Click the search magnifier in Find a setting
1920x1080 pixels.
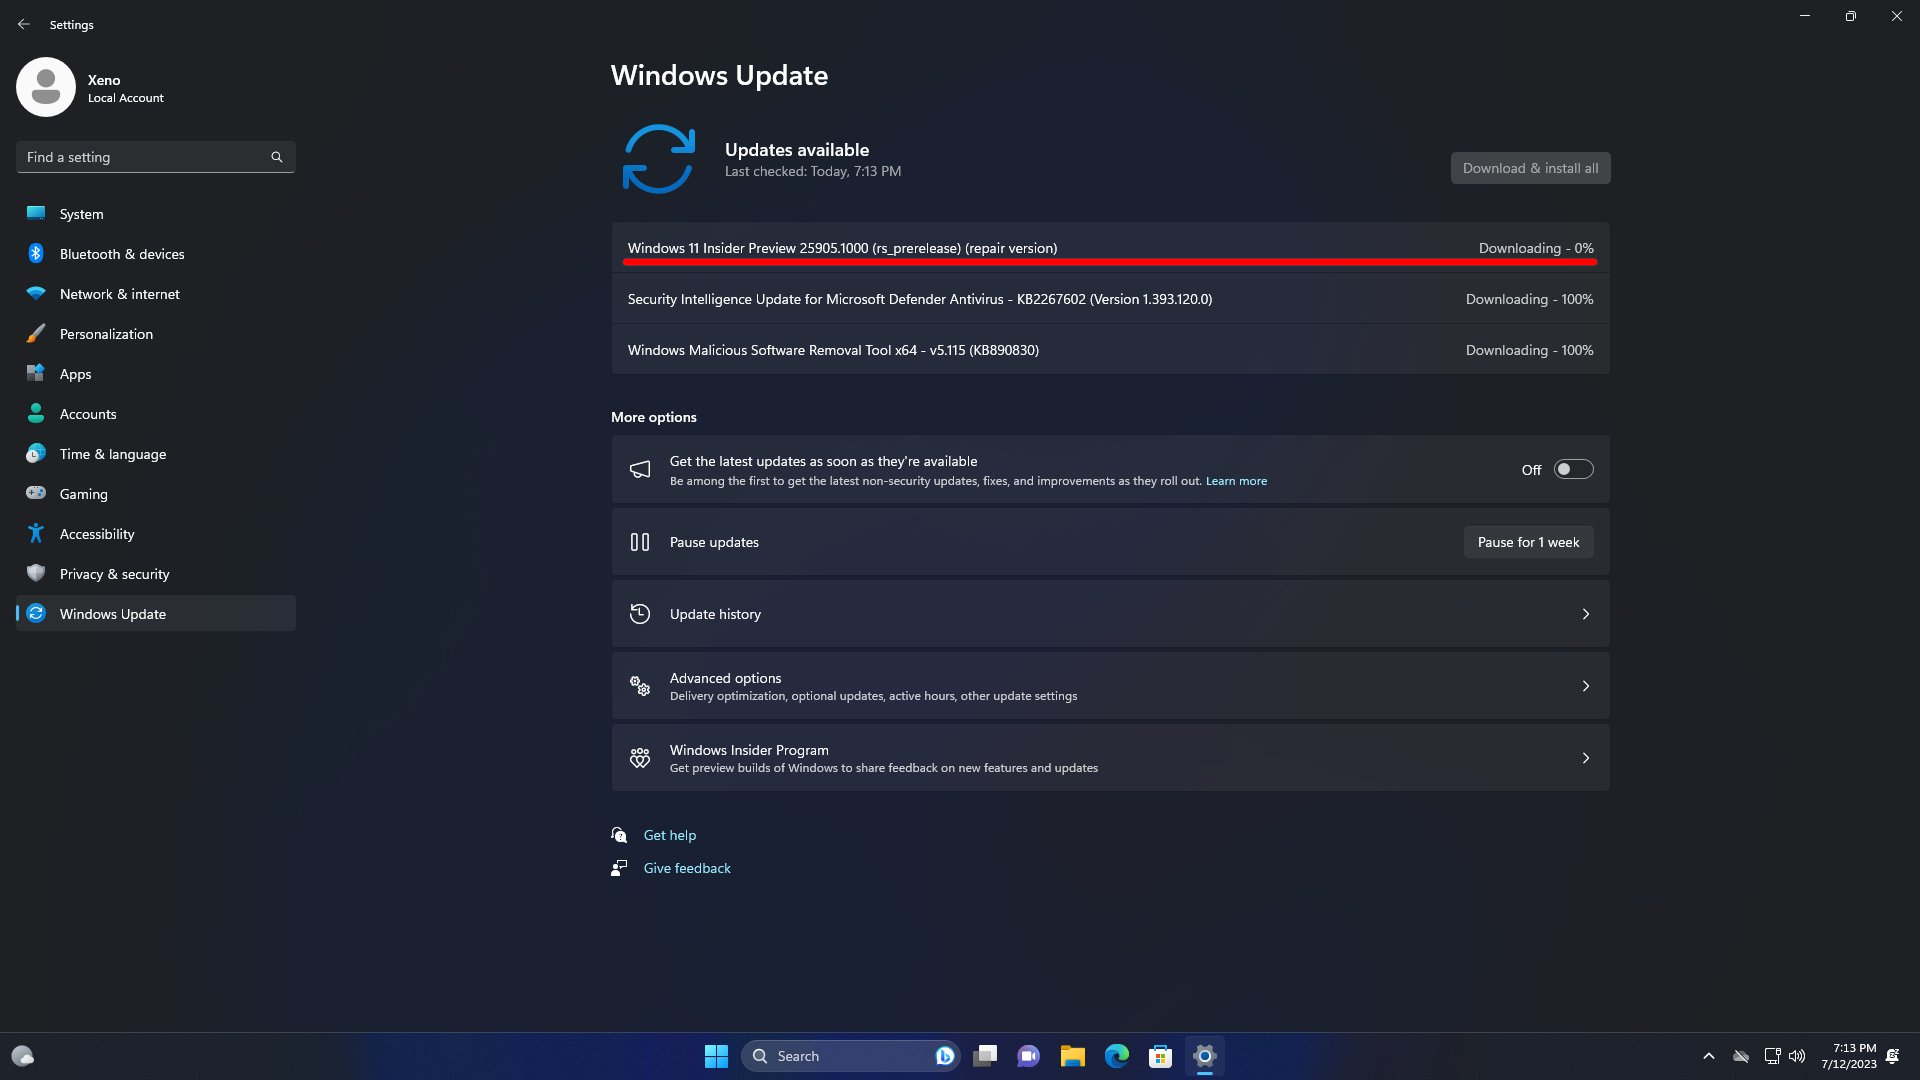277,157
